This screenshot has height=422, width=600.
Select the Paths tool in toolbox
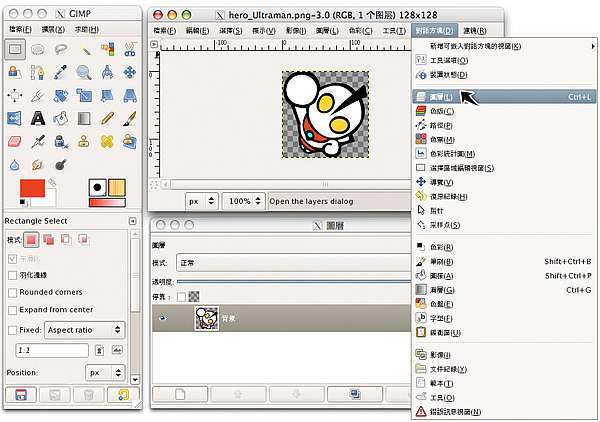pos(38,72)
